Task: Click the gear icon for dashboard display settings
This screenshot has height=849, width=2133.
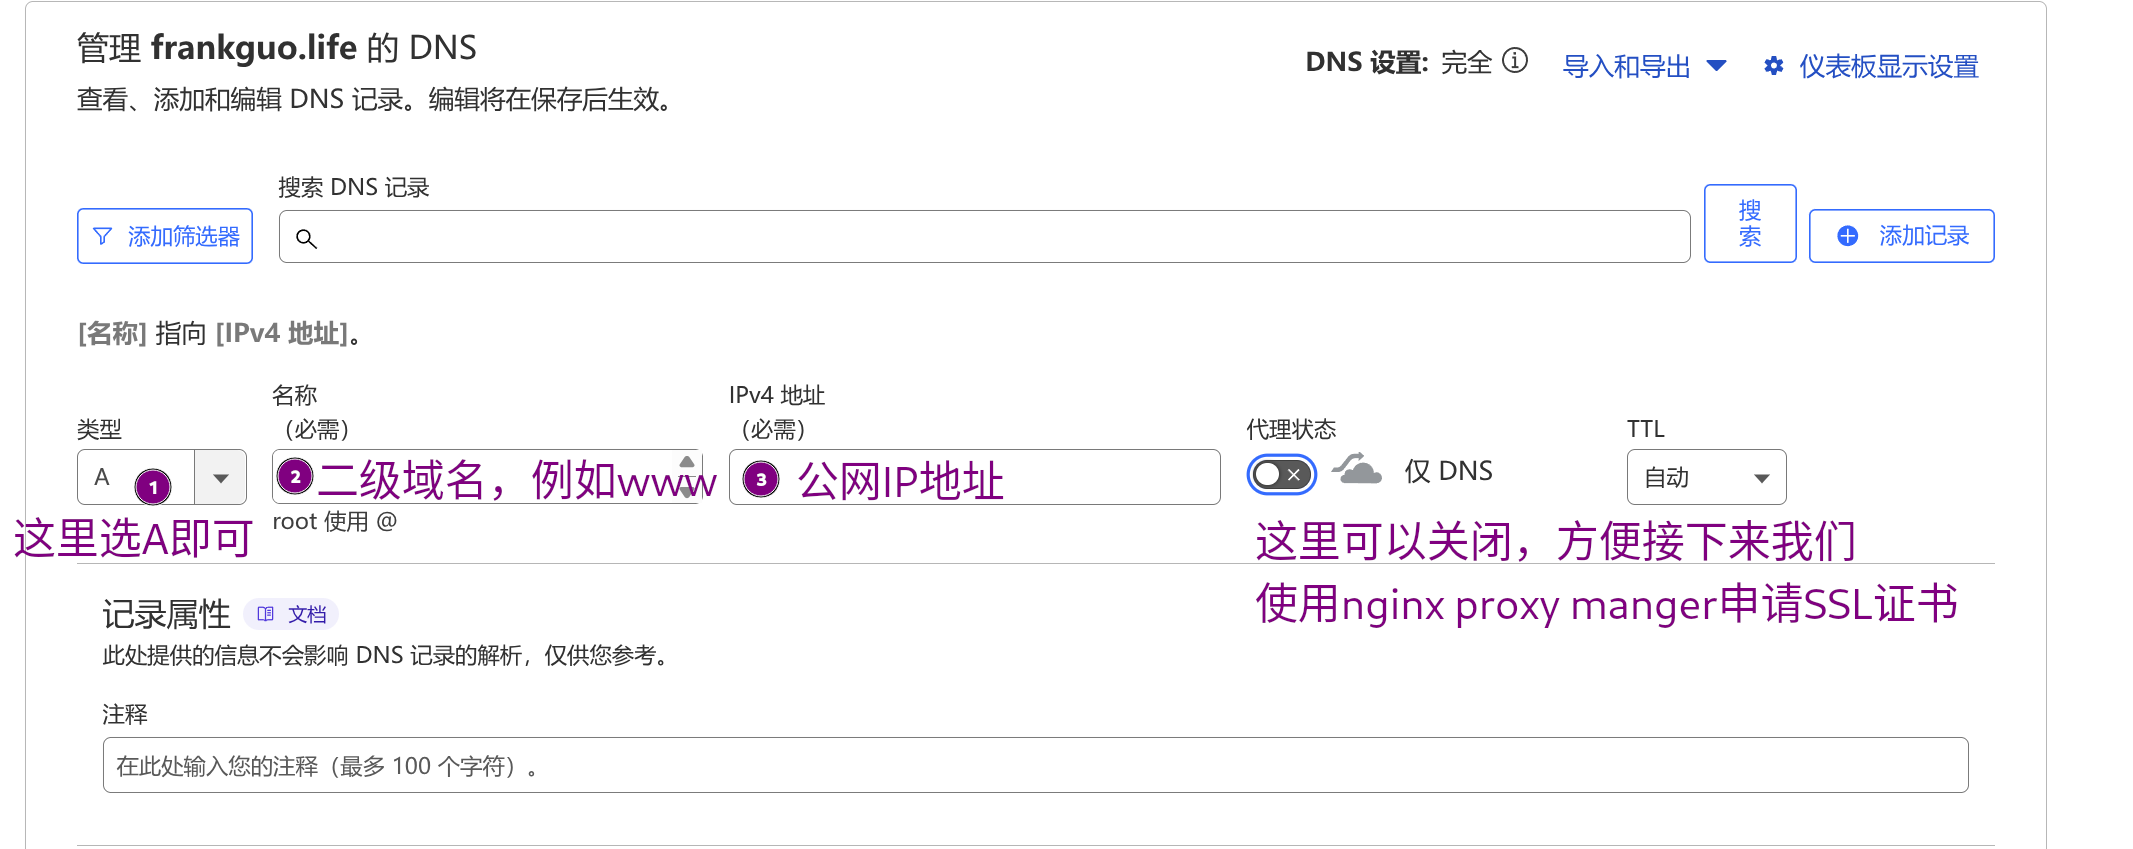Action: tap(1773, 66)
